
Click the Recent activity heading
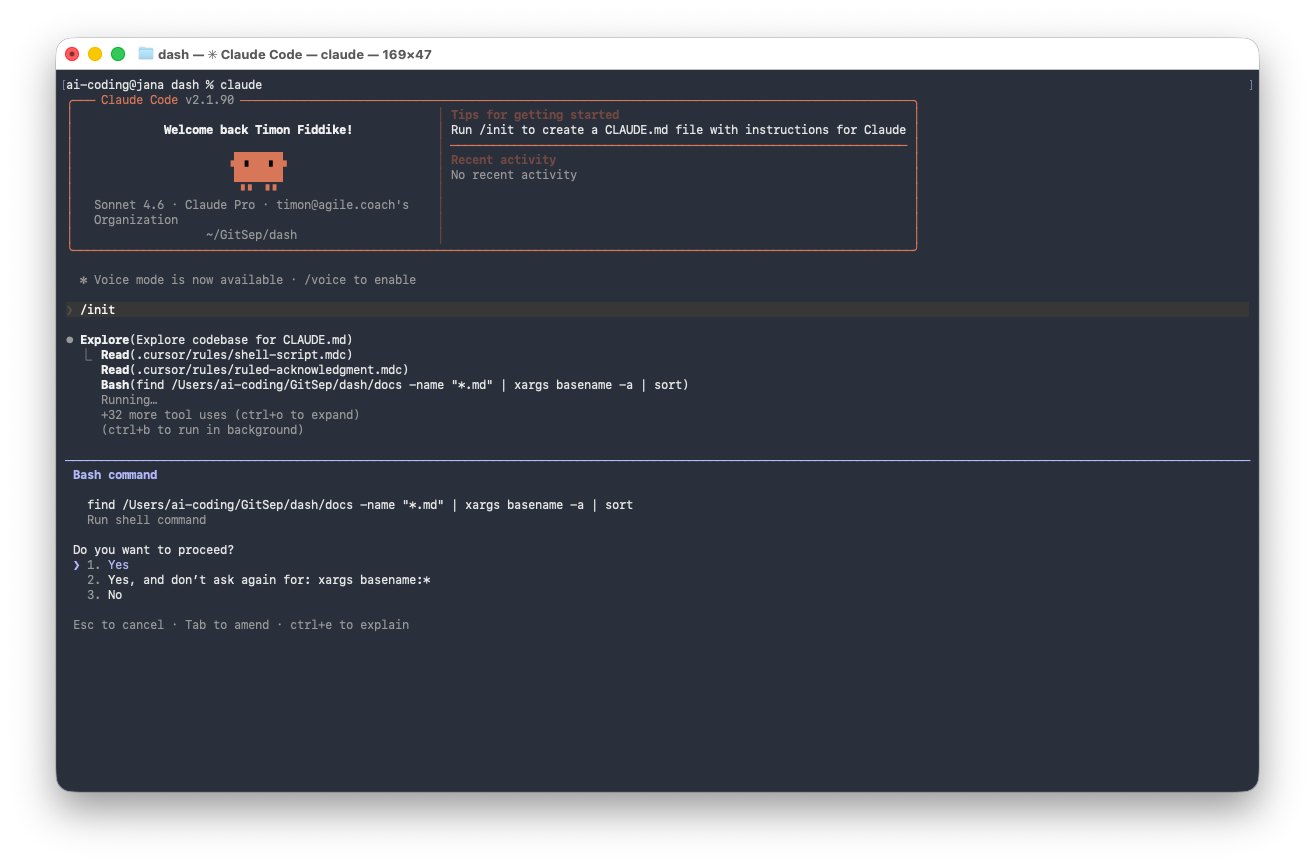tap(503, 160)
